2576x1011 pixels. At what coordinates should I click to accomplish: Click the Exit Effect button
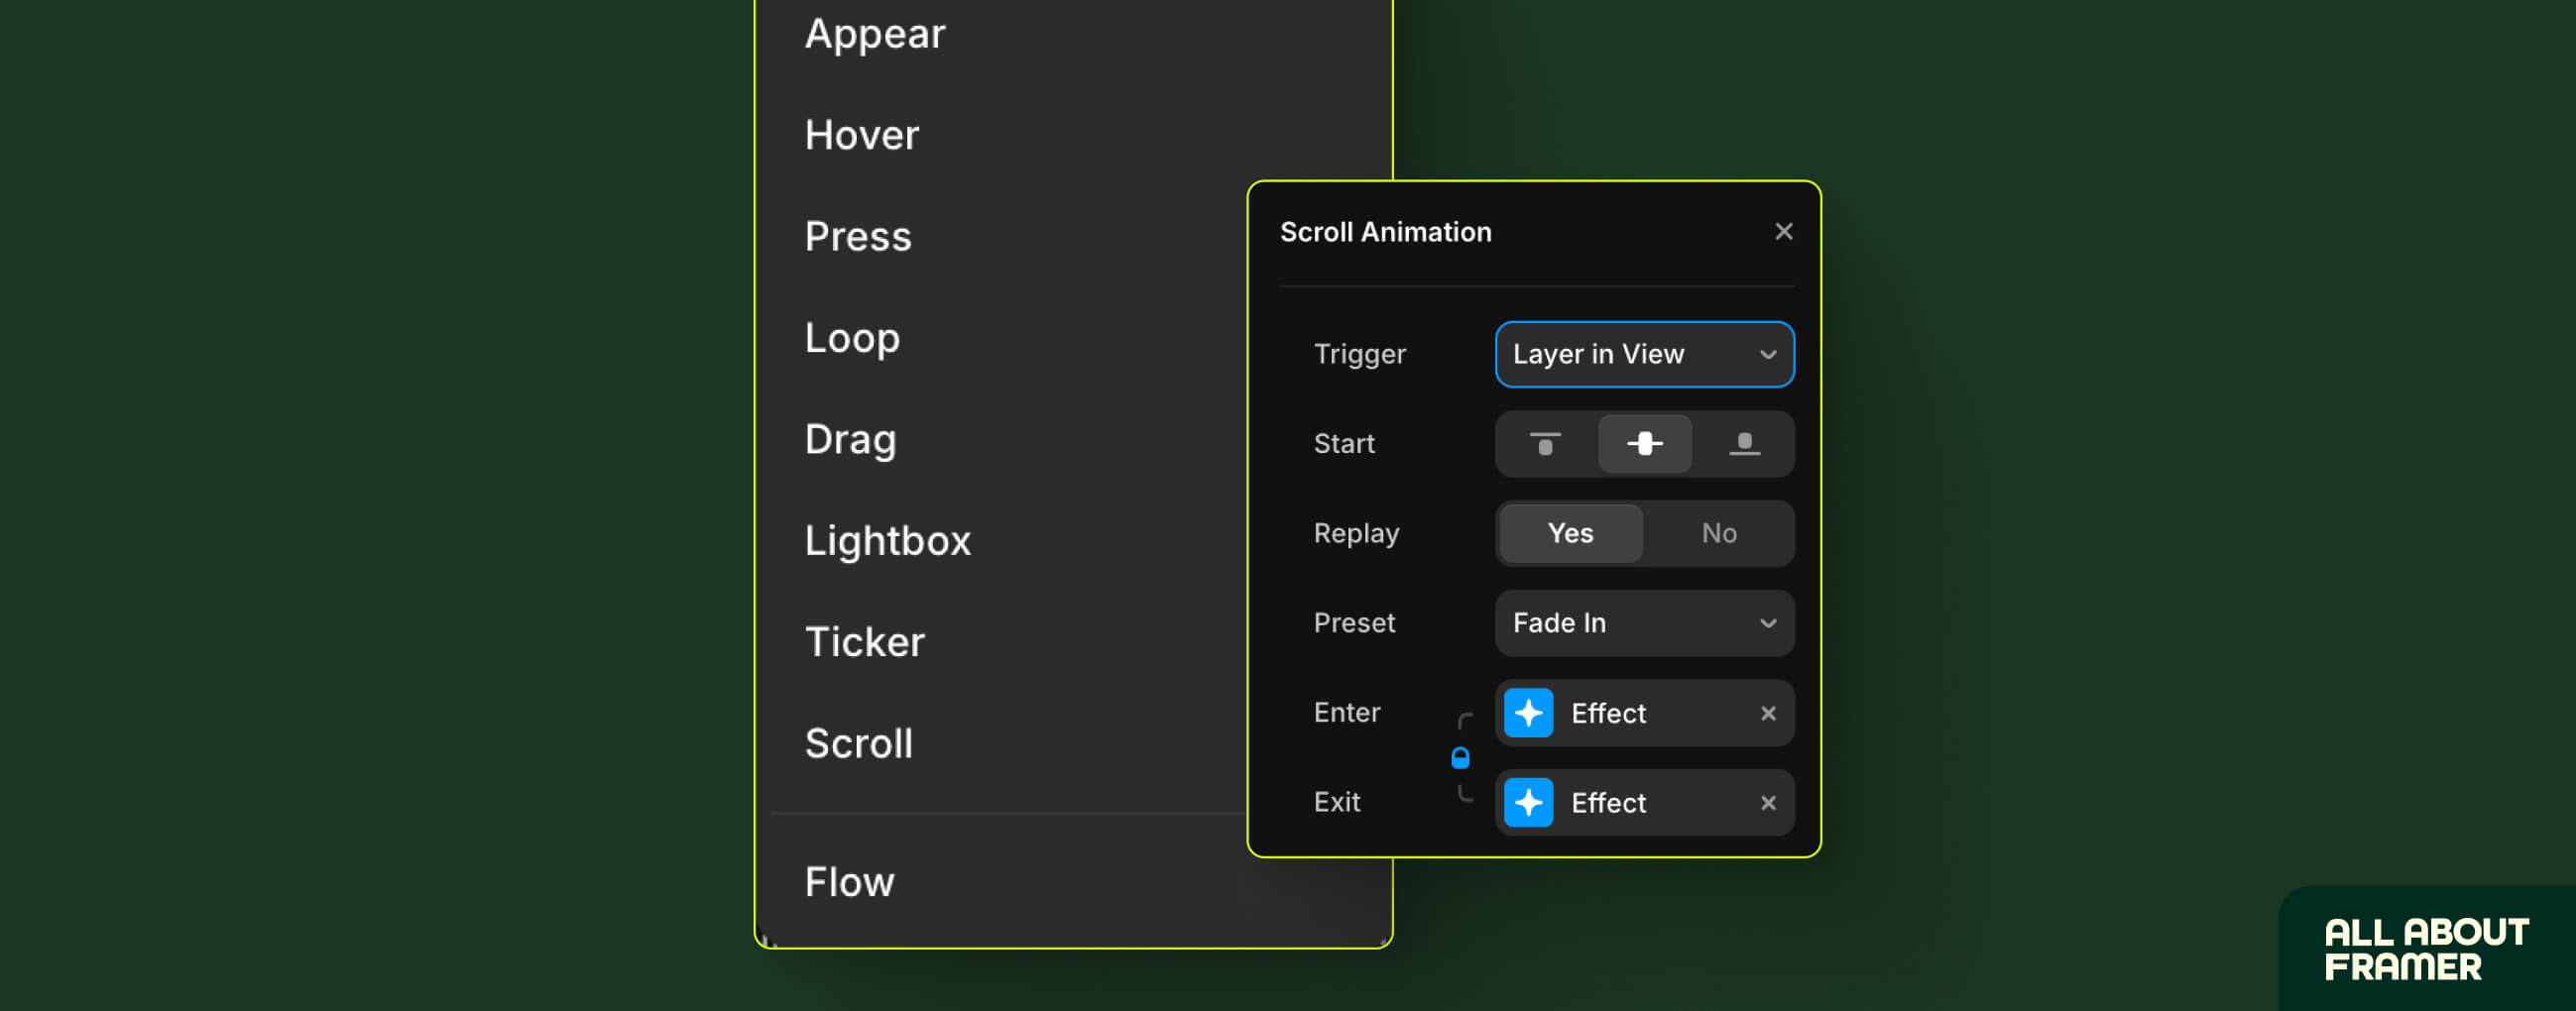(x=1644, y=802)
